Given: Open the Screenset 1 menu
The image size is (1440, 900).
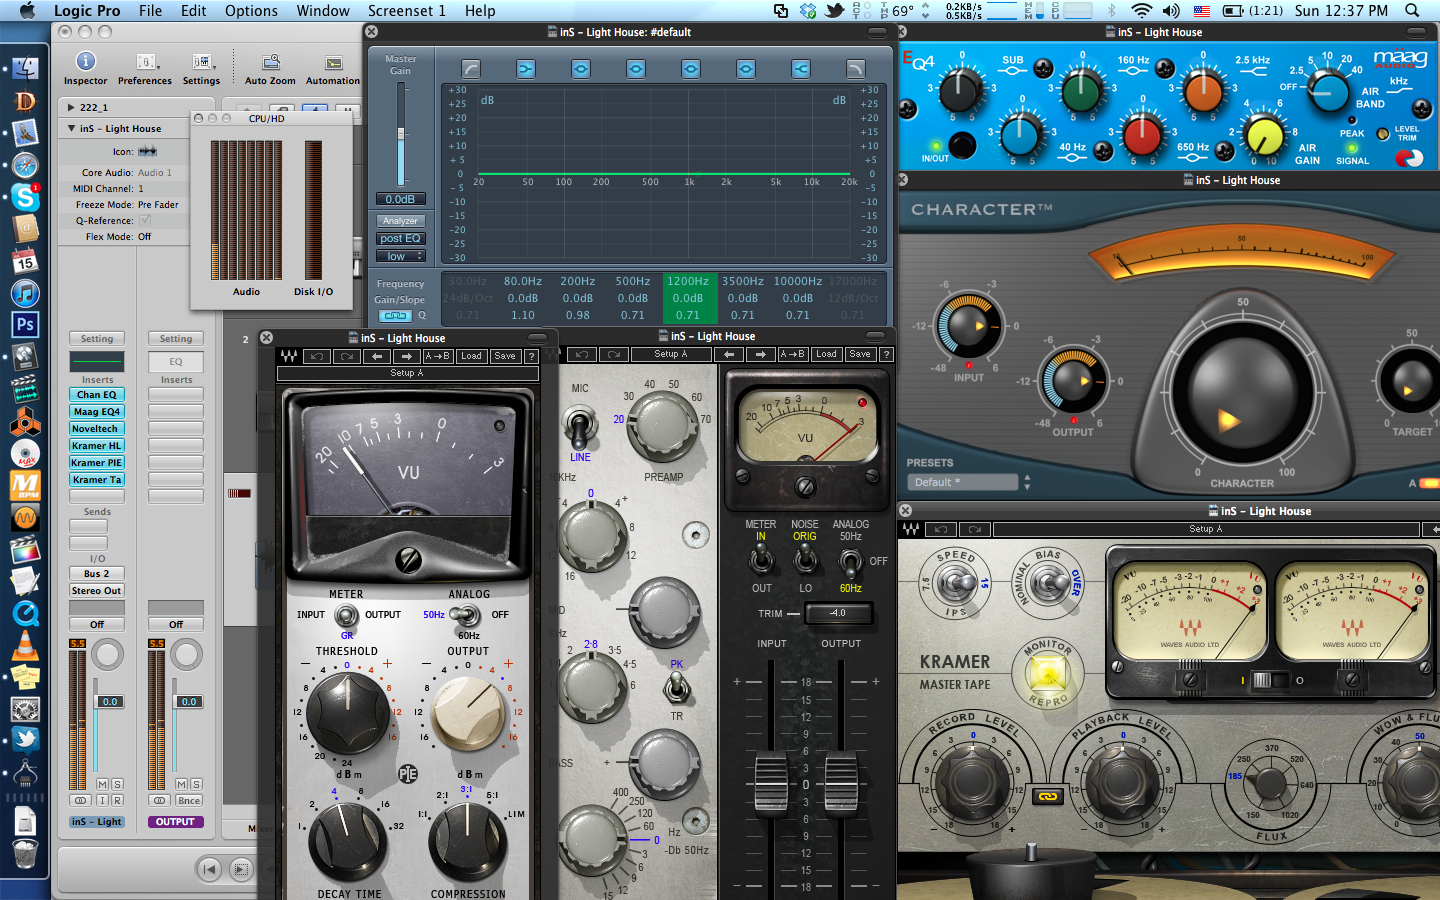Looking at the screenshot, I should 406,10.
